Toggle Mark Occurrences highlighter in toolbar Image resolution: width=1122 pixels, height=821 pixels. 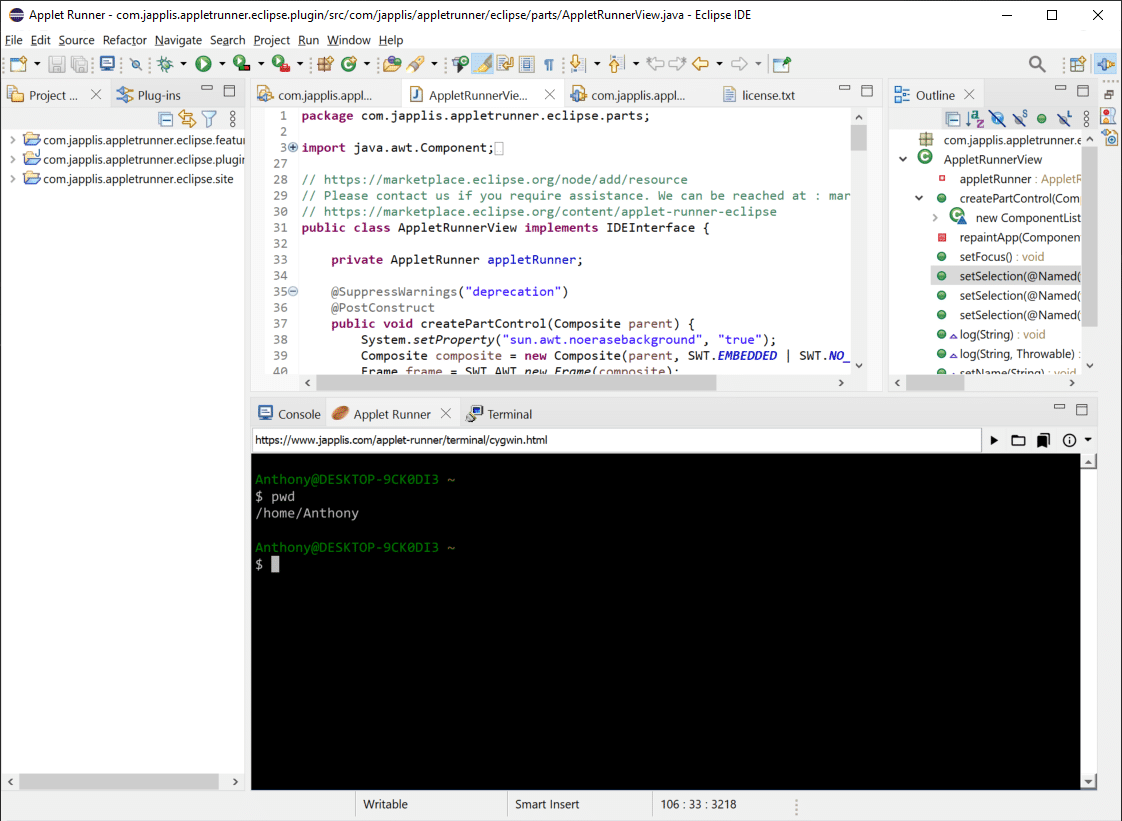coord(484,64)
